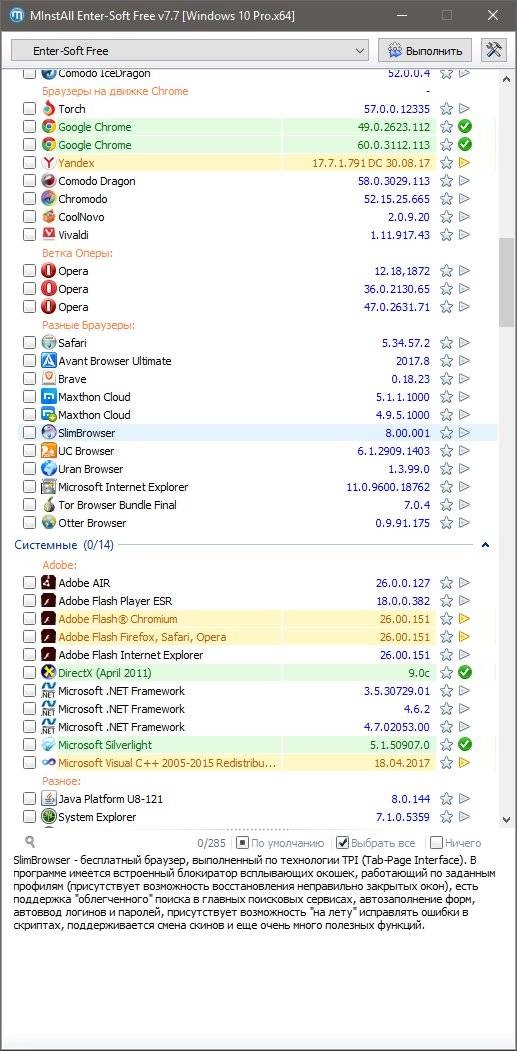Click the star icon for Torch
This screenshot has height=1051, width=517.
447,109
